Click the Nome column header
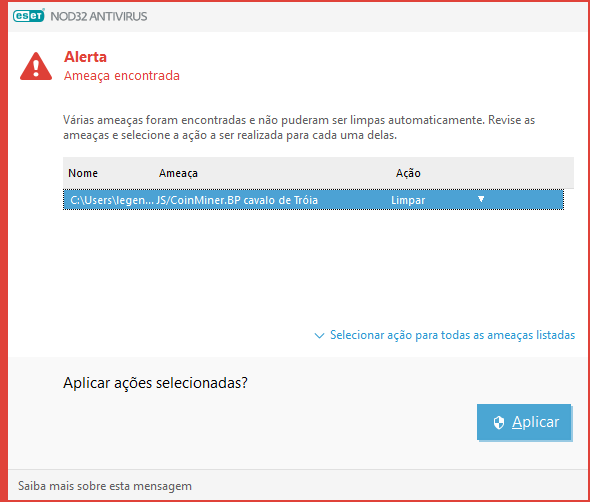The height and width of the screenshot is (502, 590). (83, 173)
